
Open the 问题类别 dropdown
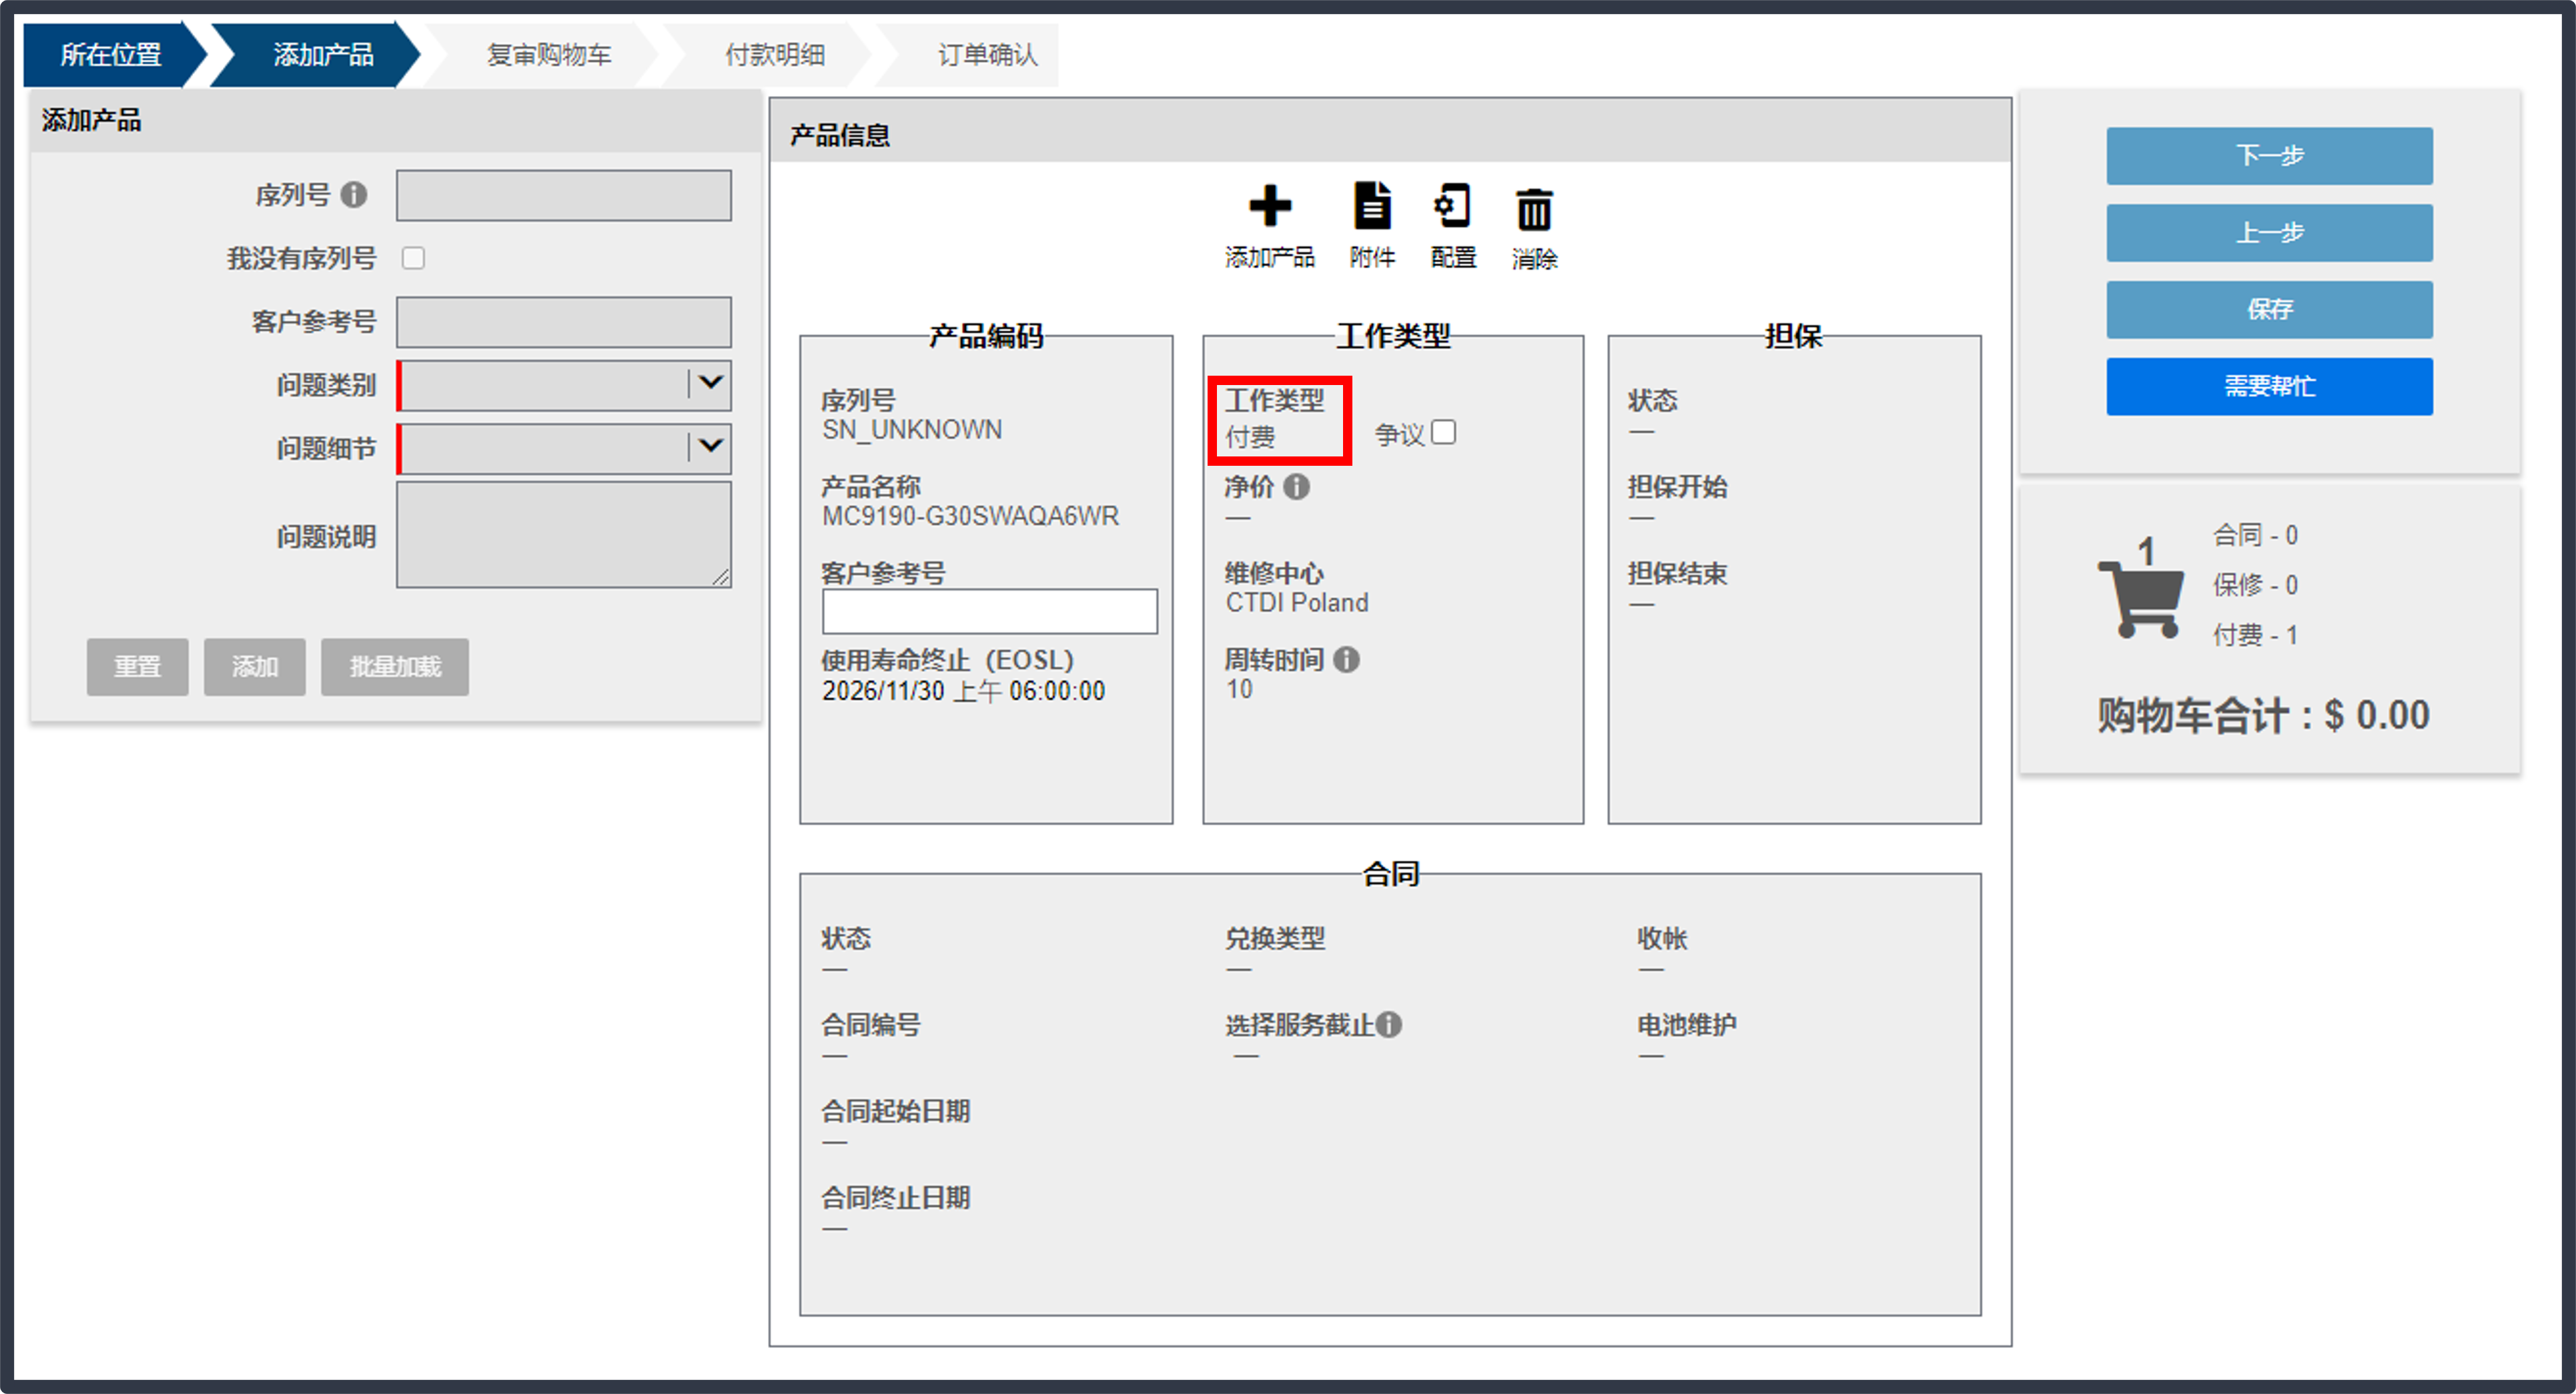point(565,385)
